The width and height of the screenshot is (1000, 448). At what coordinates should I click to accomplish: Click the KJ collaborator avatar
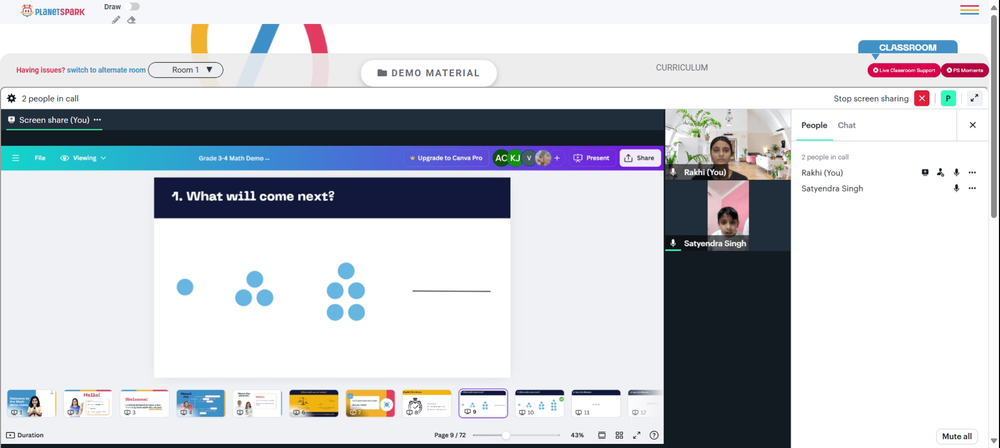[x=515, y=158]
